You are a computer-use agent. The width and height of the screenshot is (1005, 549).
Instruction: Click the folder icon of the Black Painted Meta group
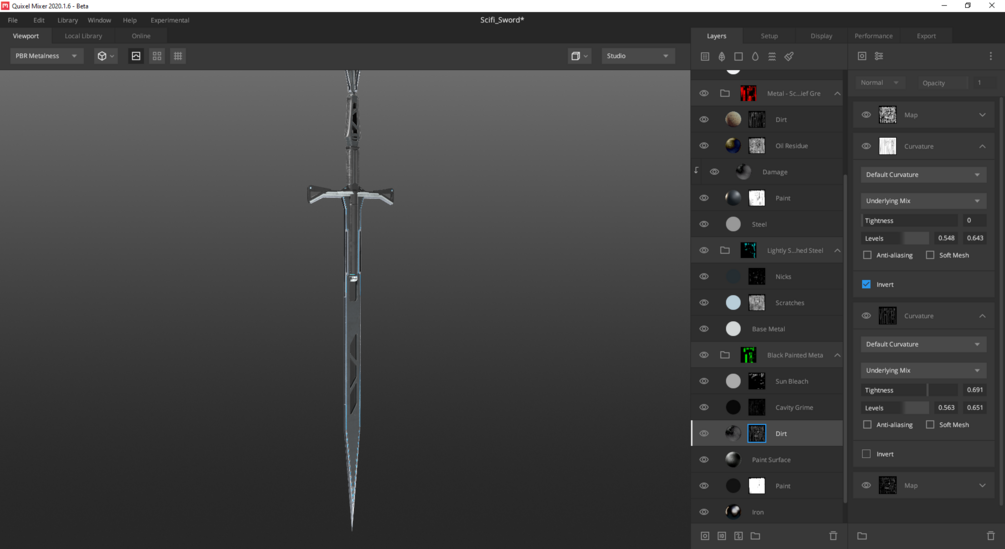725,355
